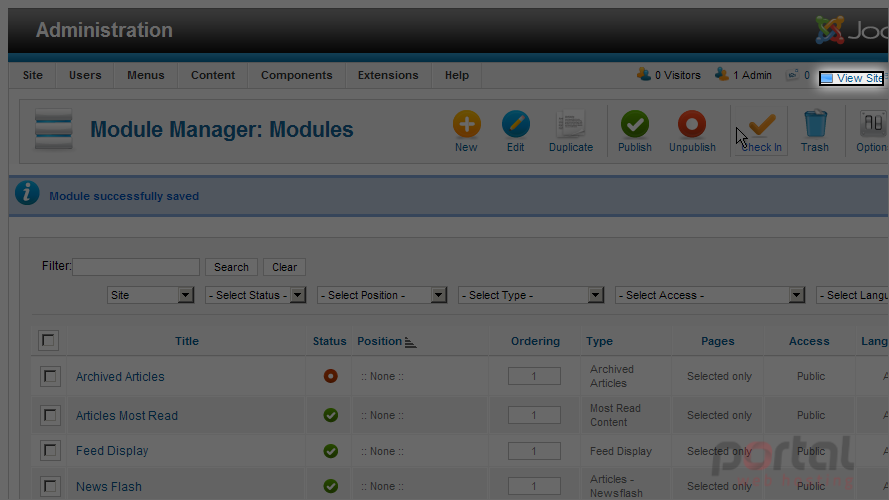The width and height of the screenshot is (889, 500).
Task: Click the New module toolbar icon
Action: tap(467, 124)
